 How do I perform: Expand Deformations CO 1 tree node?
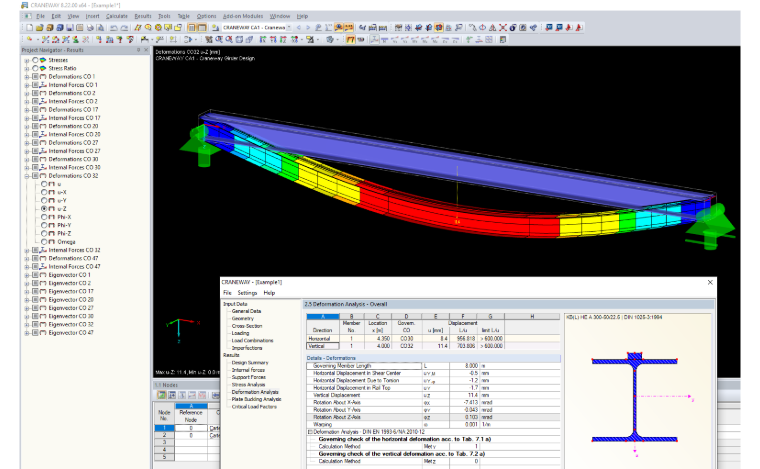[27, 77]
